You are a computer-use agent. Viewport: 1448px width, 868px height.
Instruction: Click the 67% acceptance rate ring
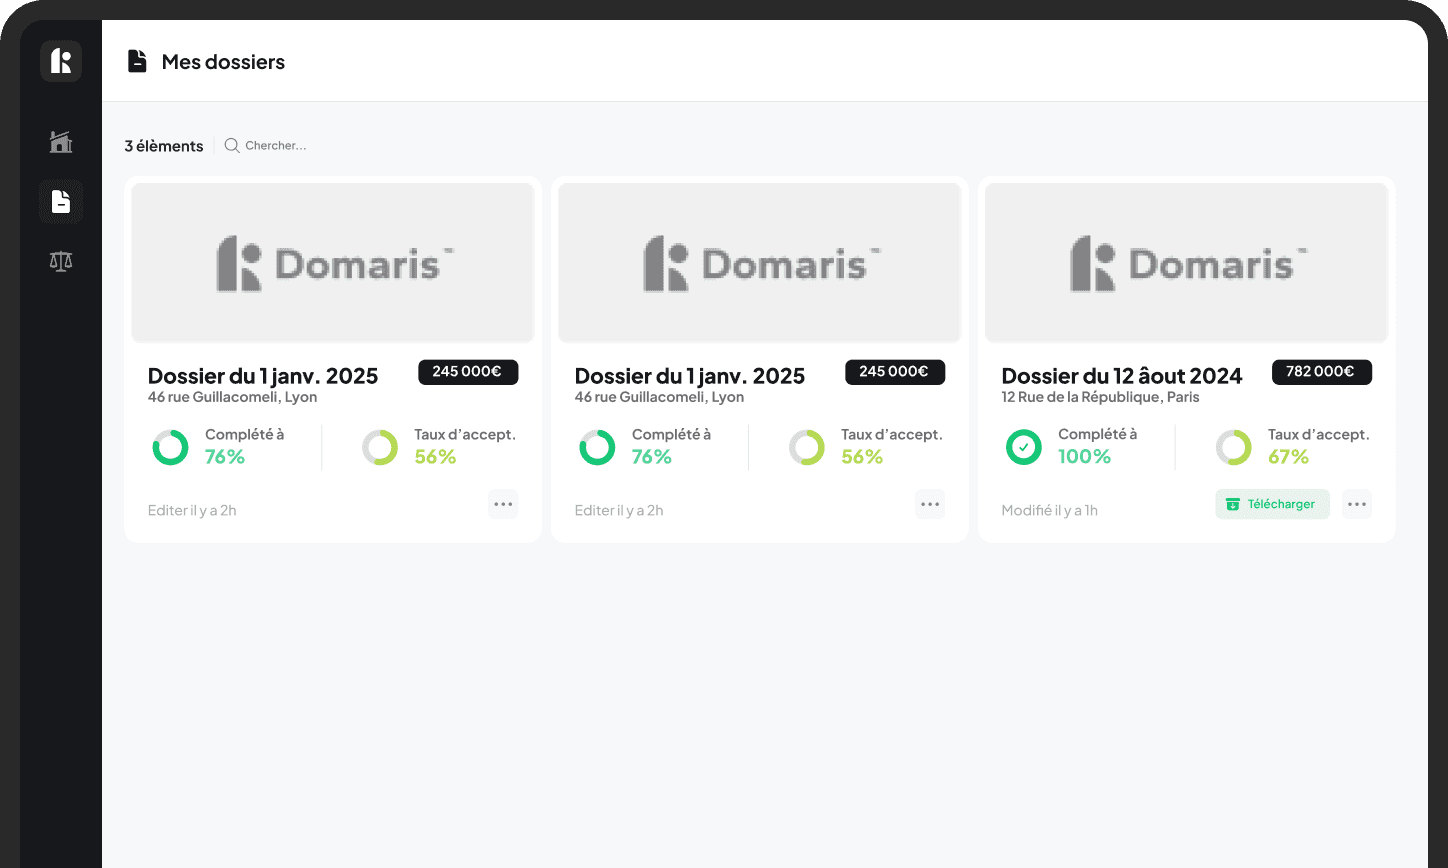[x=1233, y=447]
